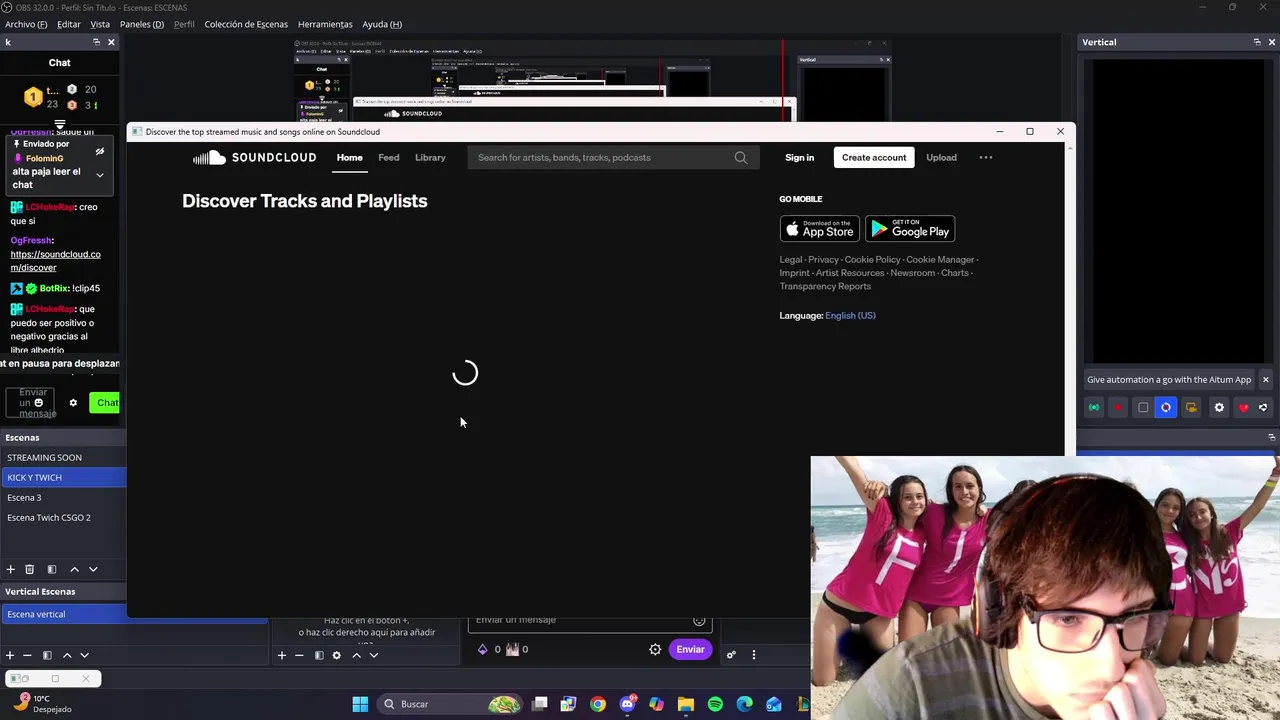Click the red heart icon in Vertical panel
The image size is (1280, 720).
[x=1243, y=407]
